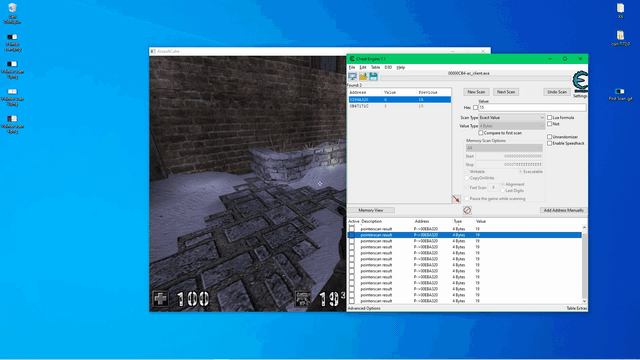Click the Description column header

[x=371, y=221]
